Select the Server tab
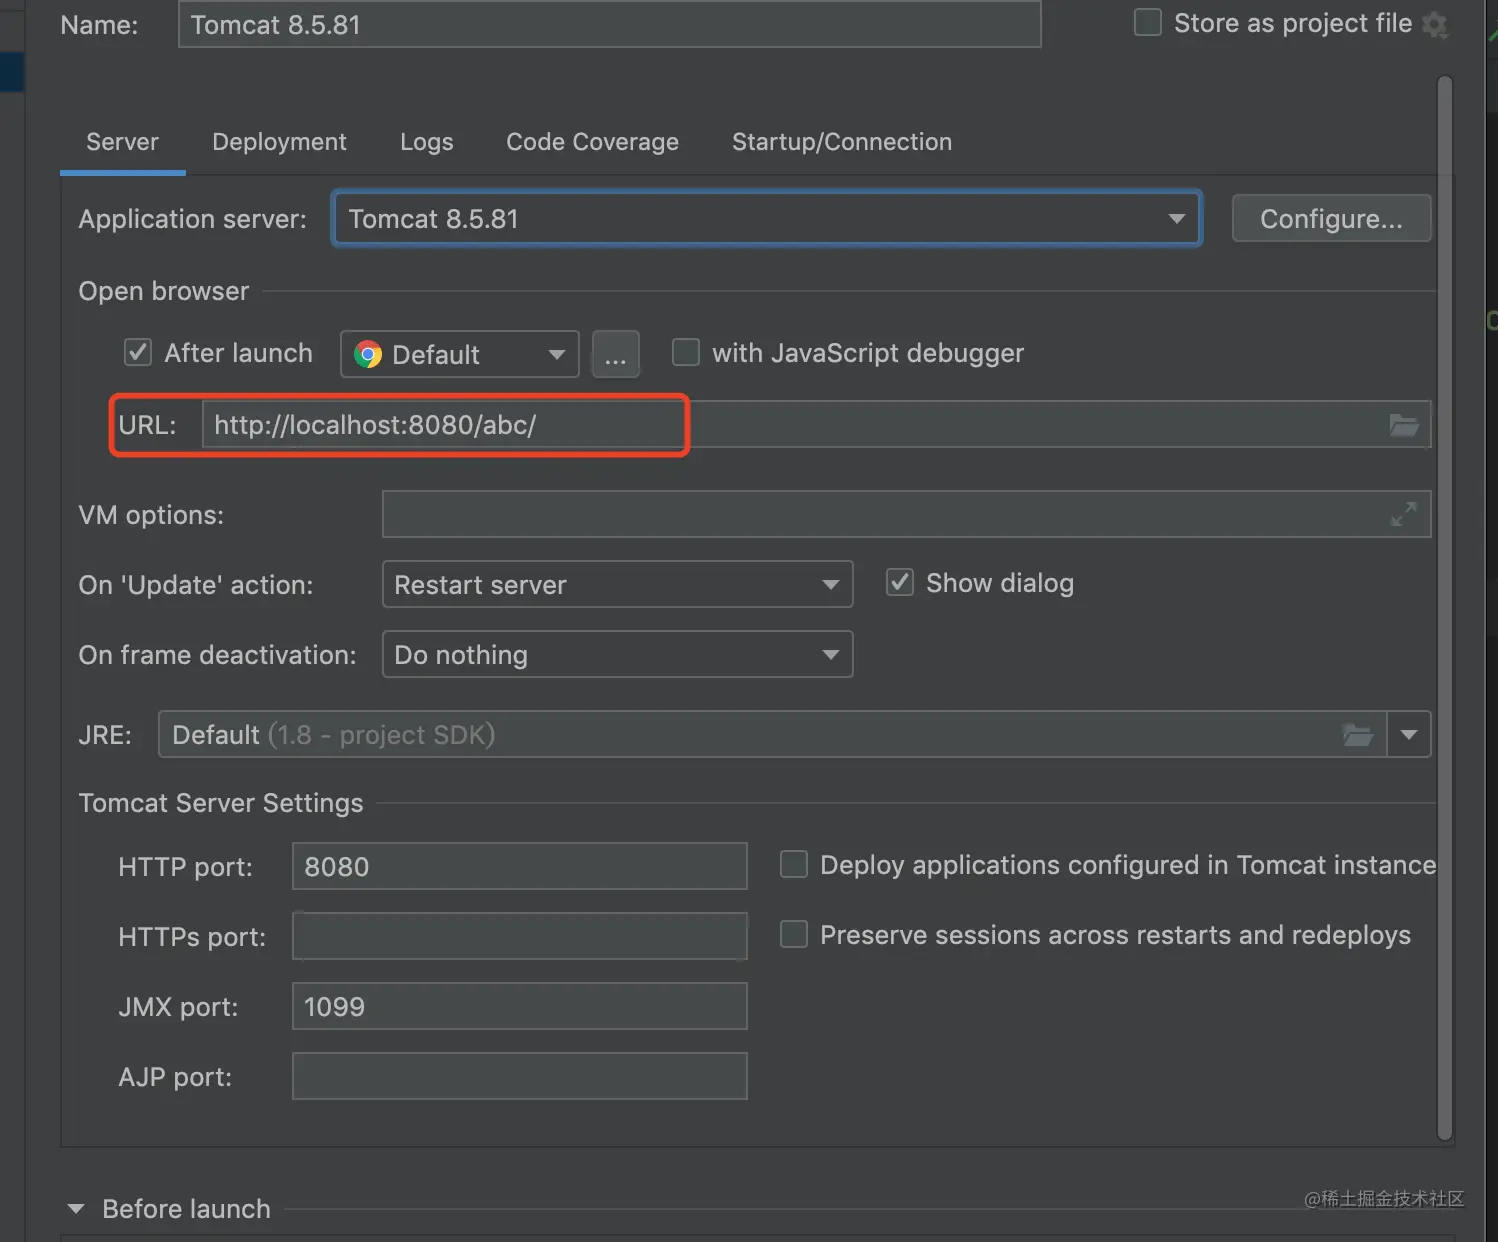The image size is (1498, 1242). (x=122, y=142)
